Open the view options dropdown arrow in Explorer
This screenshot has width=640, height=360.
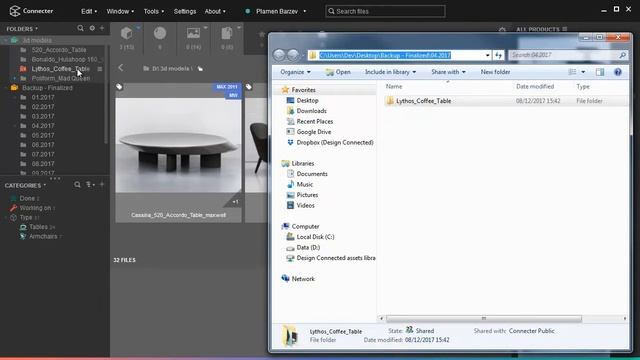click(583, 72)
